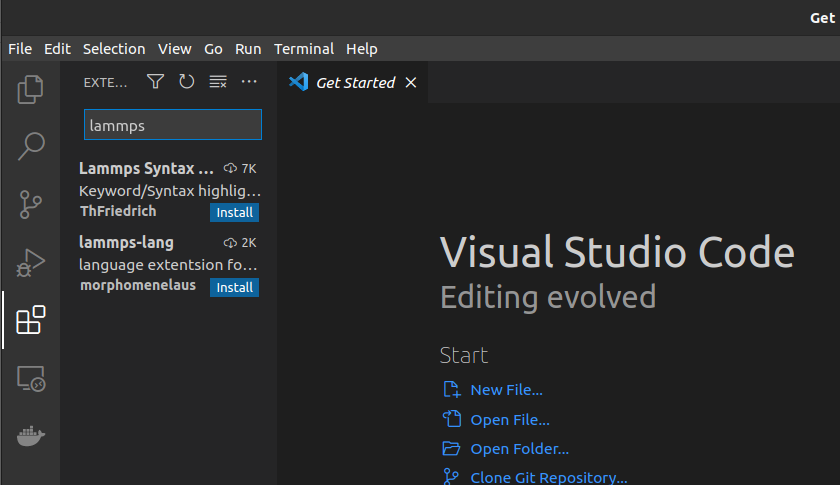The image size is (840, 485).
Task: Open the Go menu
Action: (x=213, y=49)
